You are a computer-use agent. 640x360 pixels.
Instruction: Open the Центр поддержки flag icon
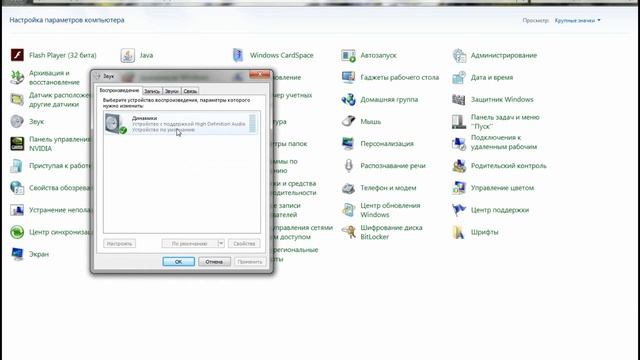coord(459,210)
